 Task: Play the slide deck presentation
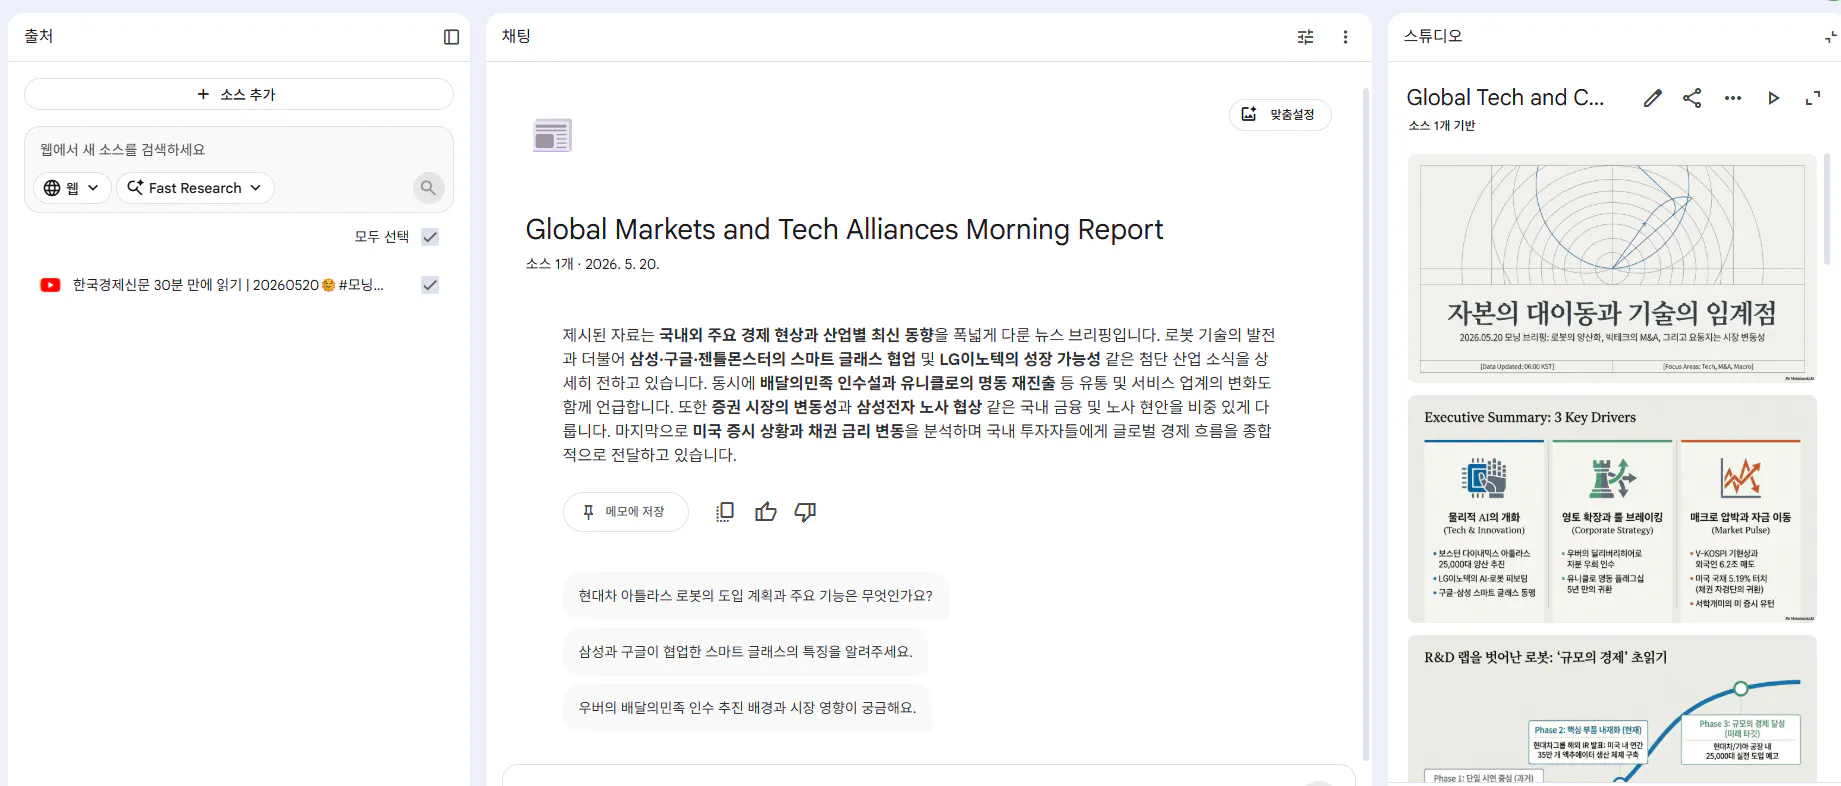click(1773, 98)
